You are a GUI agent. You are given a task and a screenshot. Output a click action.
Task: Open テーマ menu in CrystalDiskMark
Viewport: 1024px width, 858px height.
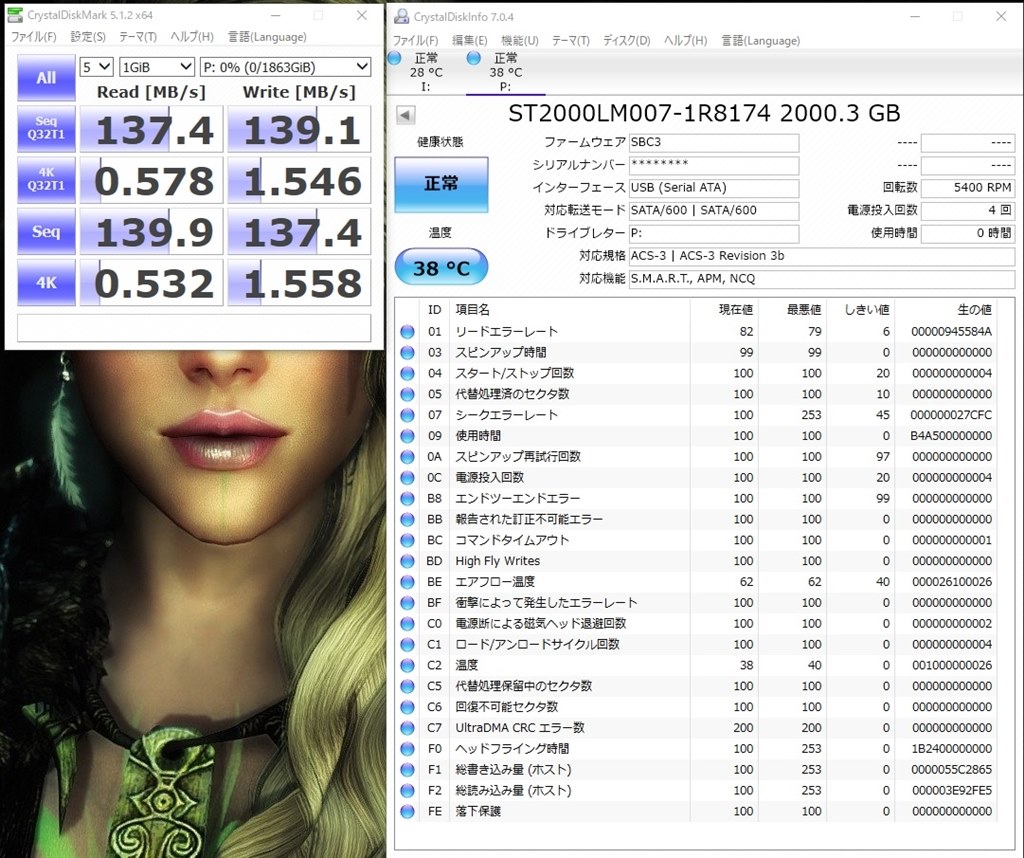pos(138,37)
